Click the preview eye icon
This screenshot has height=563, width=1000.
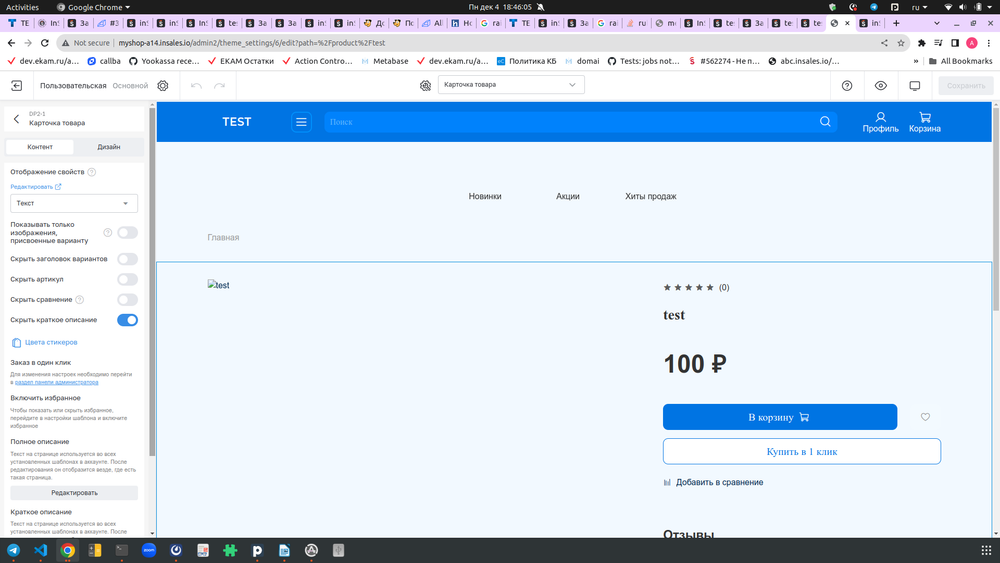coord(880,86)
